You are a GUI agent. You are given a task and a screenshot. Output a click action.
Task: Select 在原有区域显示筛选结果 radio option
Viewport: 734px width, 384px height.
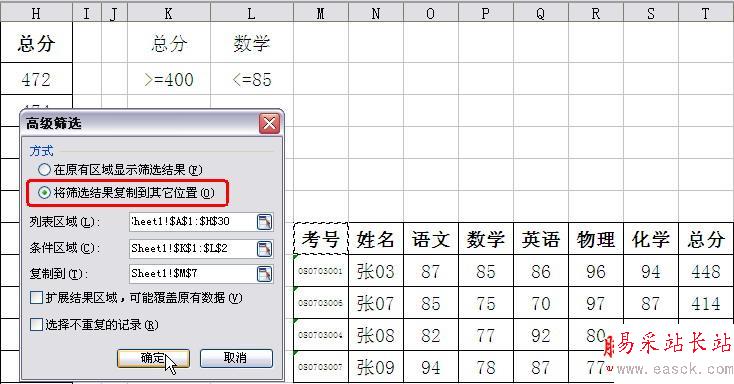coord(44,170)
